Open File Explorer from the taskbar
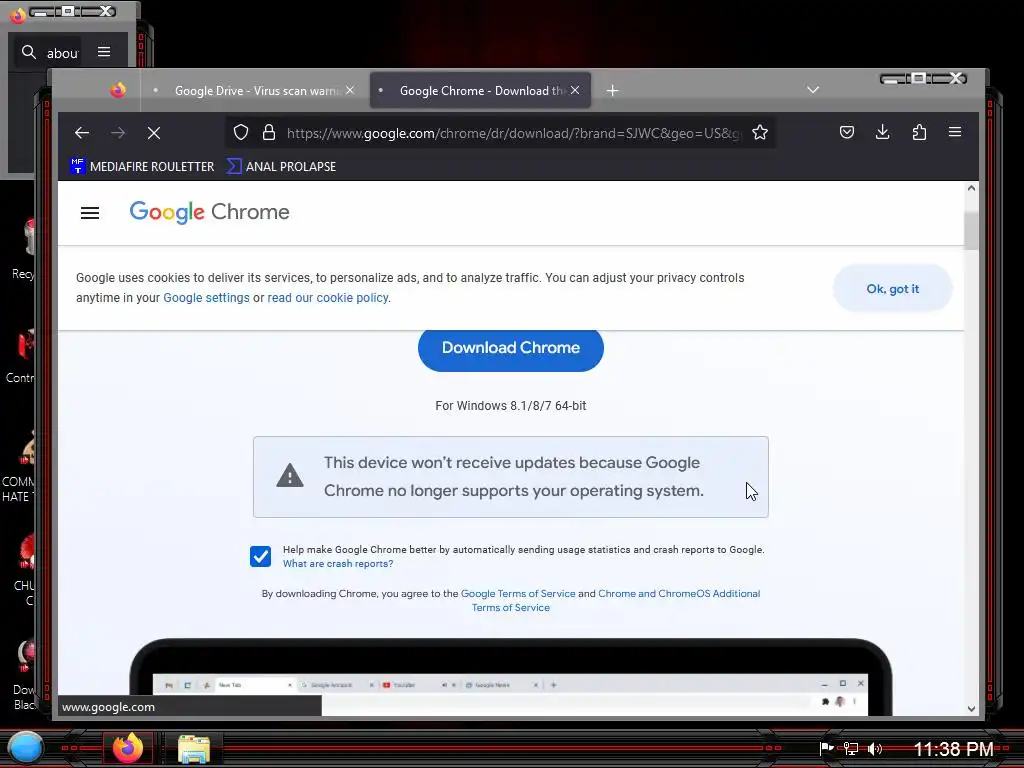 193,748
